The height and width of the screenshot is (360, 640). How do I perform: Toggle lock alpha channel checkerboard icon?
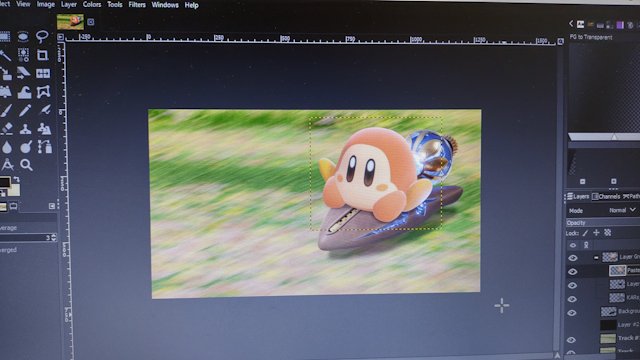[608, 233]
